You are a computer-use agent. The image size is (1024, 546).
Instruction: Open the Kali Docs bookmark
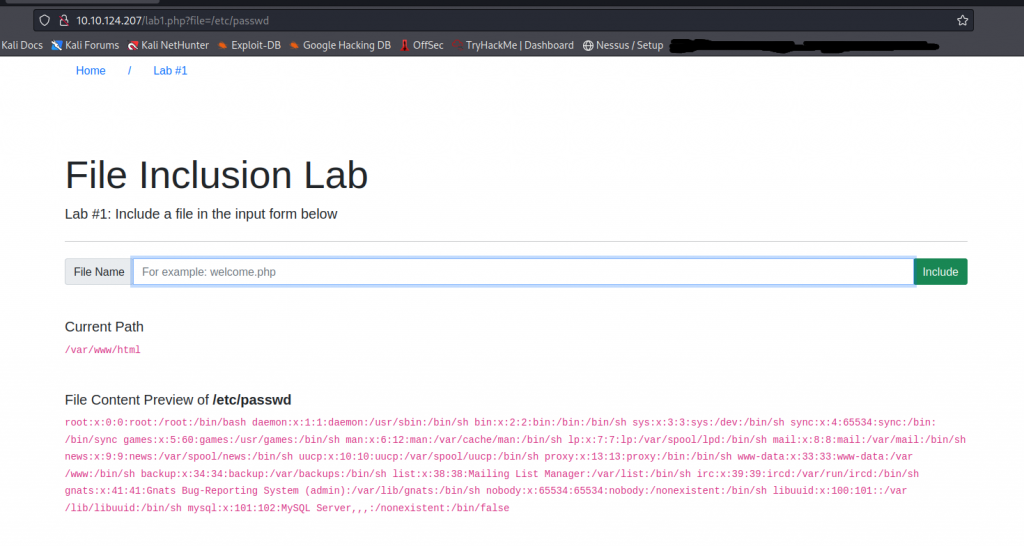click(22, 45)
